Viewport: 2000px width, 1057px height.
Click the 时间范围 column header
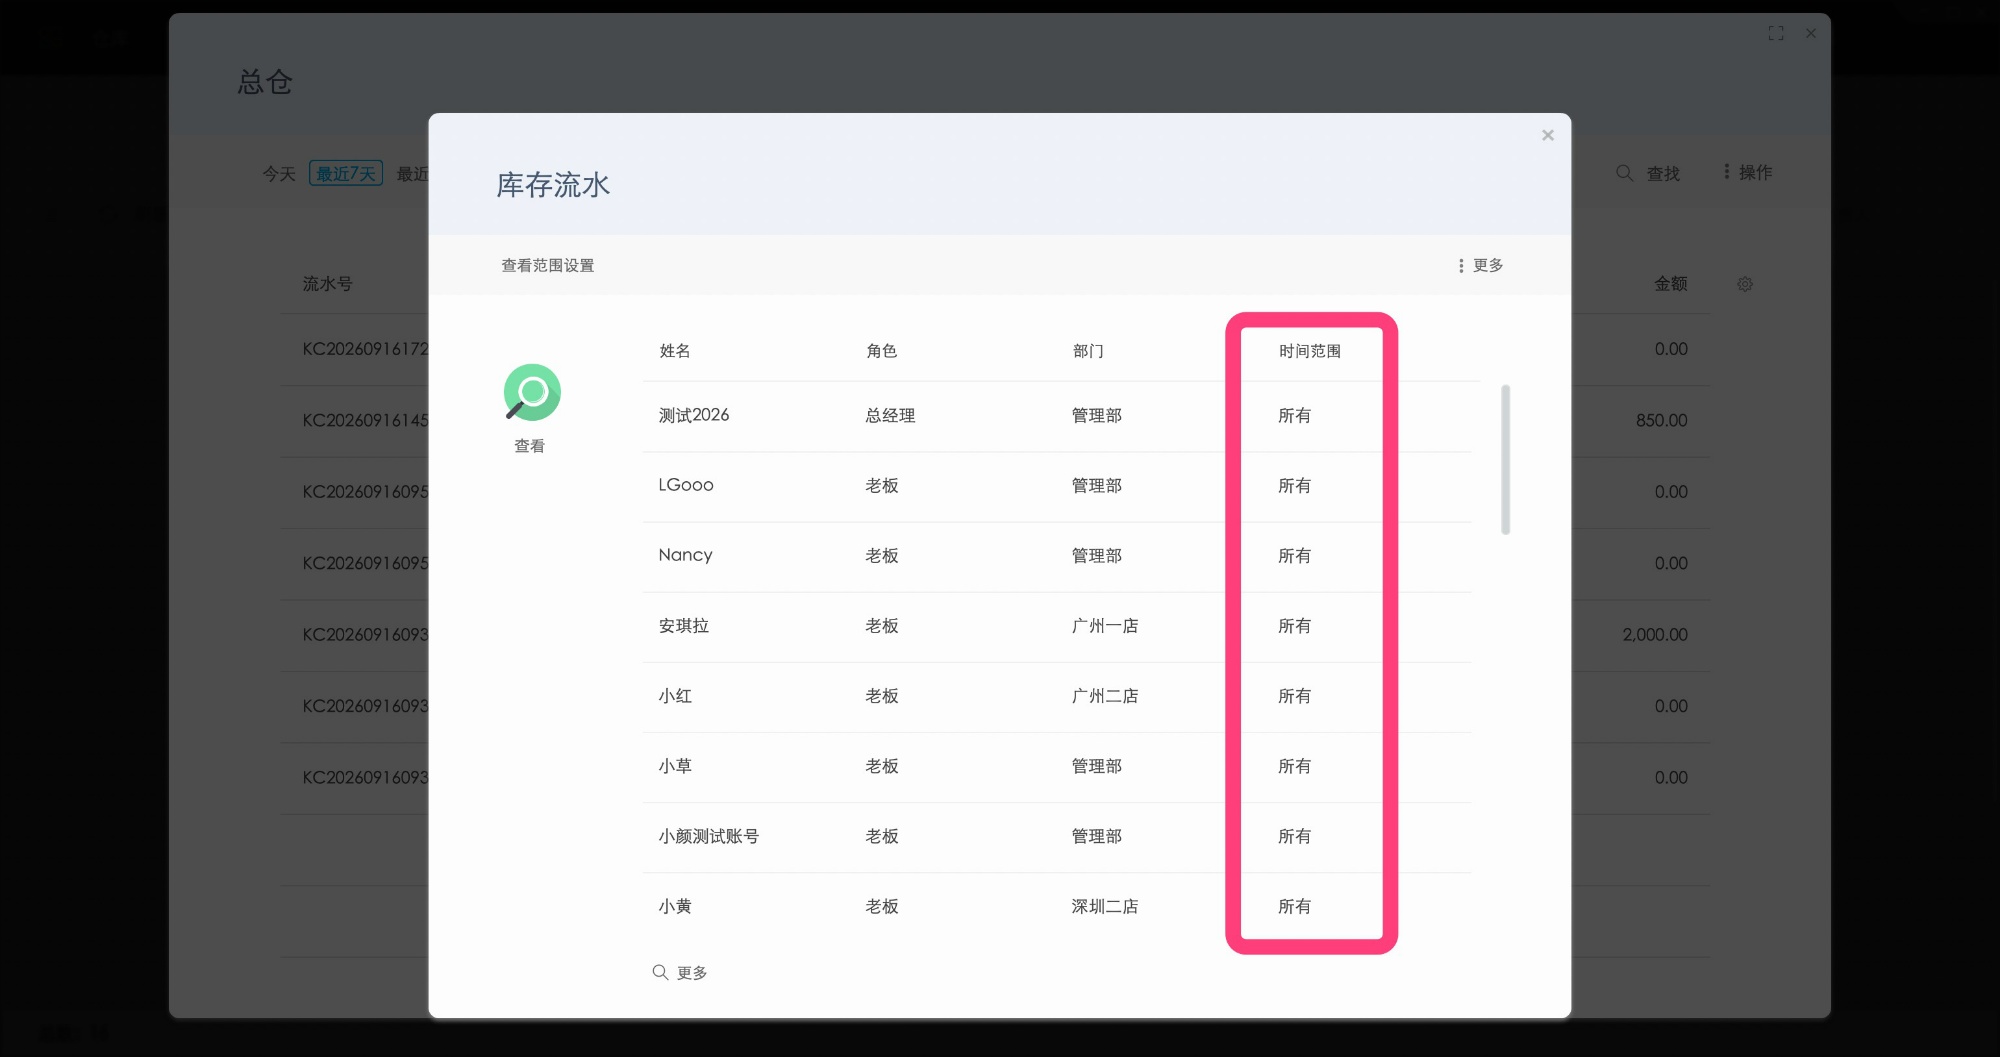1310,351
